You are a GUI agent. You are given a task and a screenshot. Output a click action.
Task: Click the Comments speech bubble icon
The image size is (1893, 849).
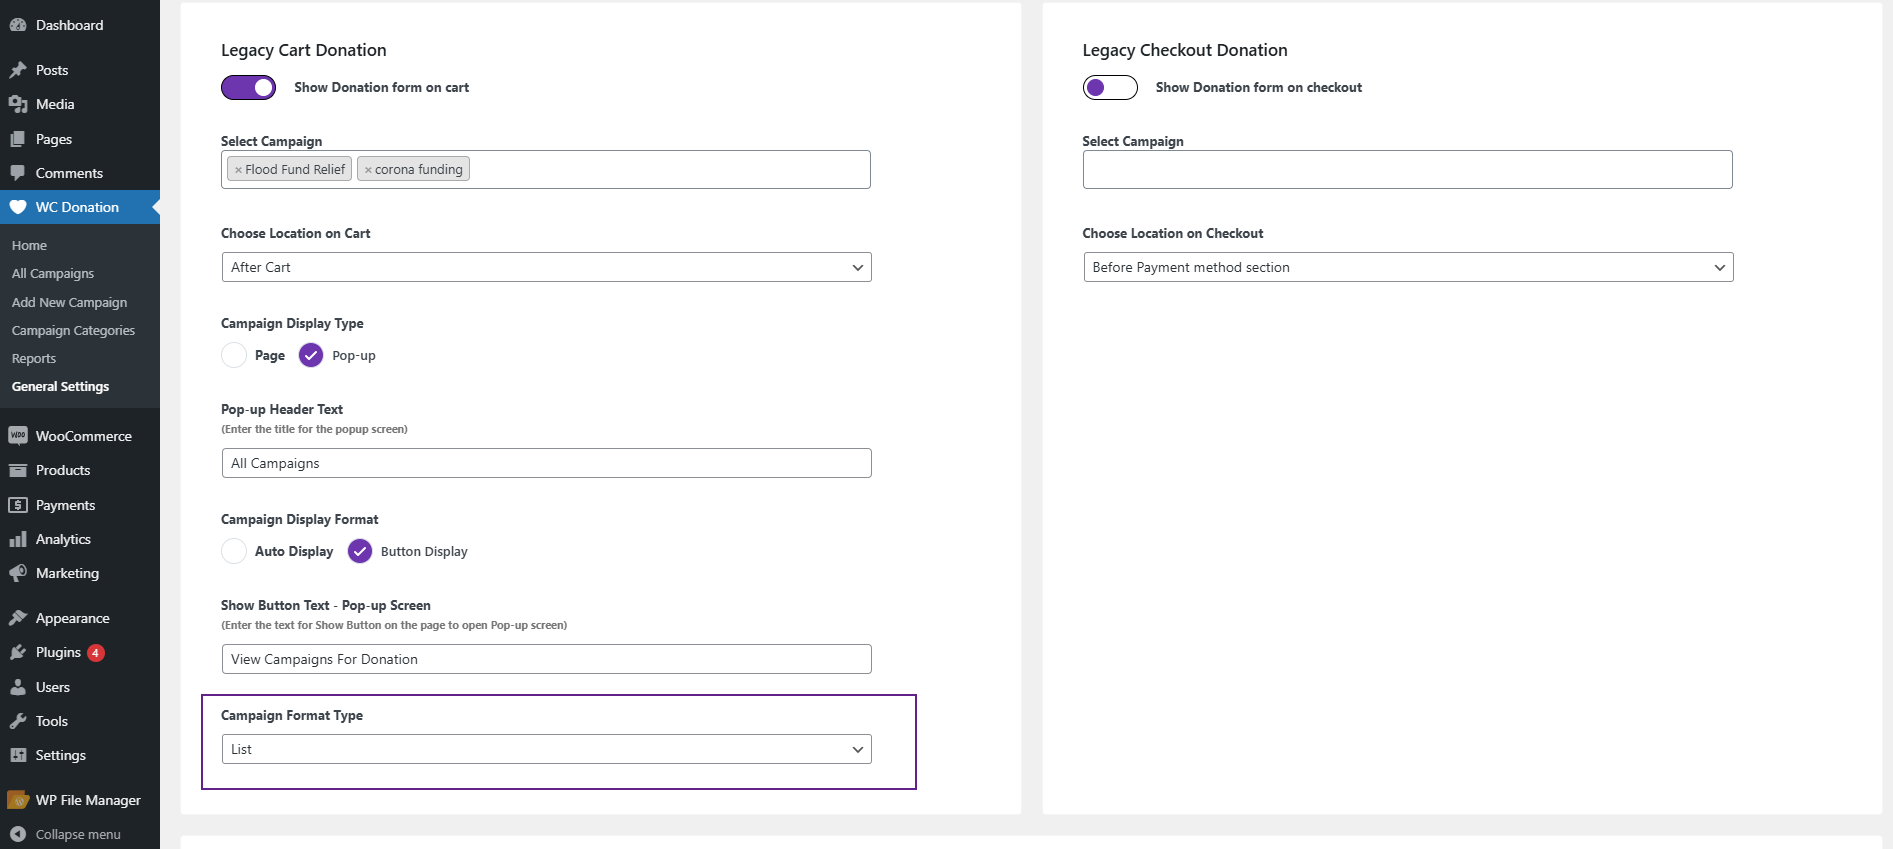click(18, 173)
